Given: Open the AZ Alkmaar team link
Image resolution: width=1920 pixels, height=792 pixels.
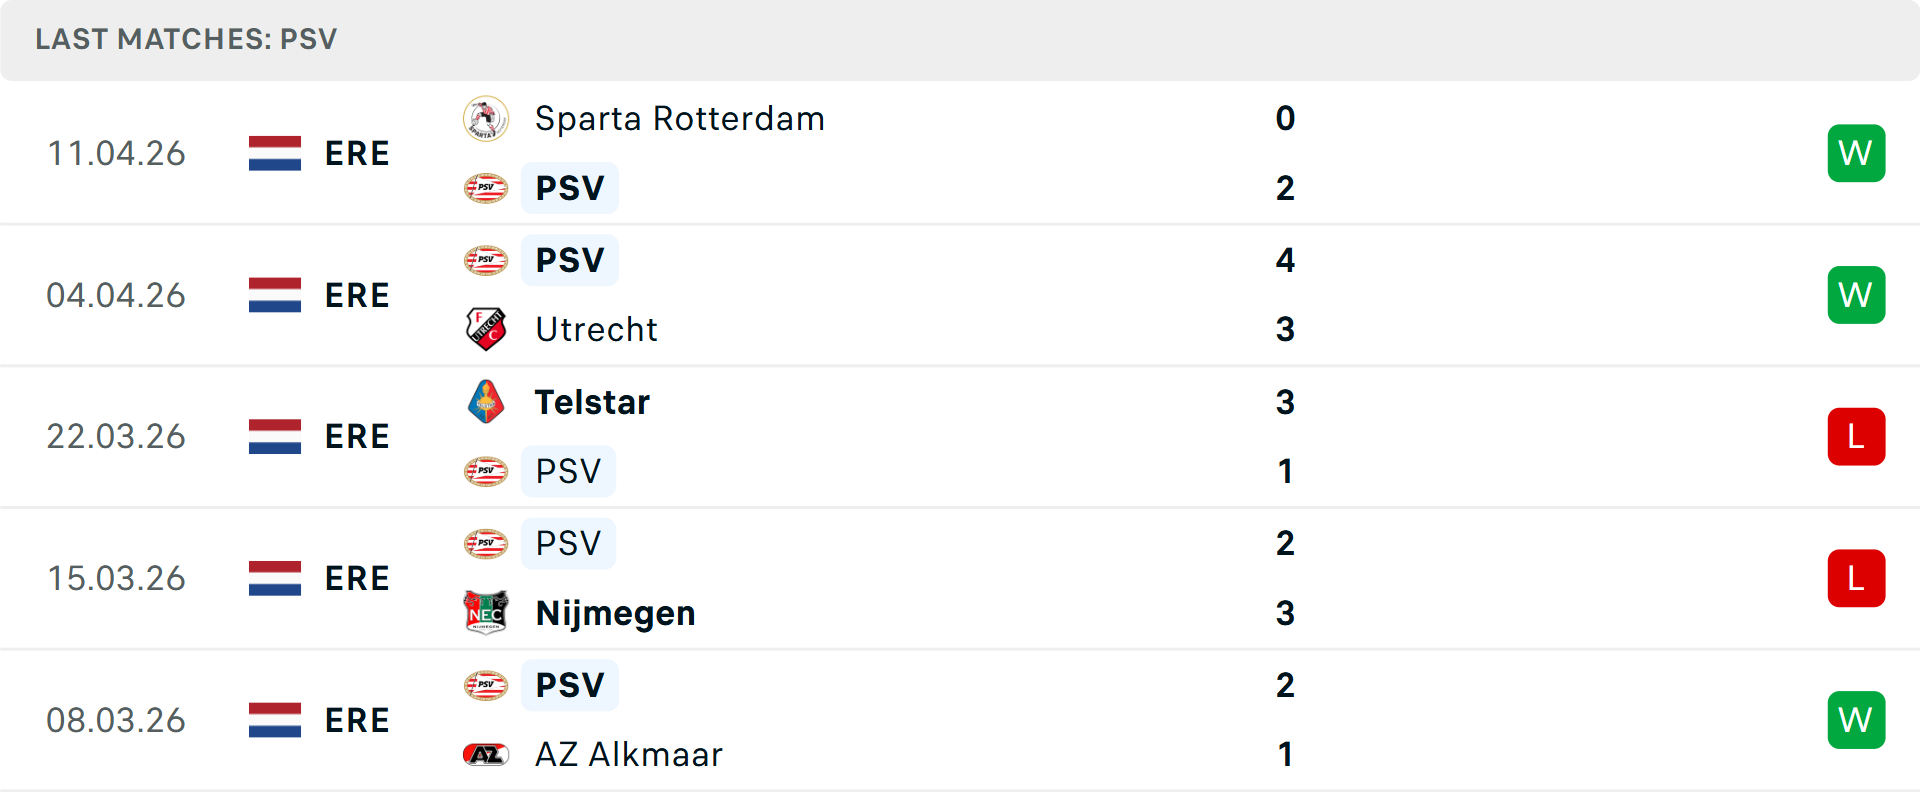Looking at the screenshot, I should click(x=628, y=754).
